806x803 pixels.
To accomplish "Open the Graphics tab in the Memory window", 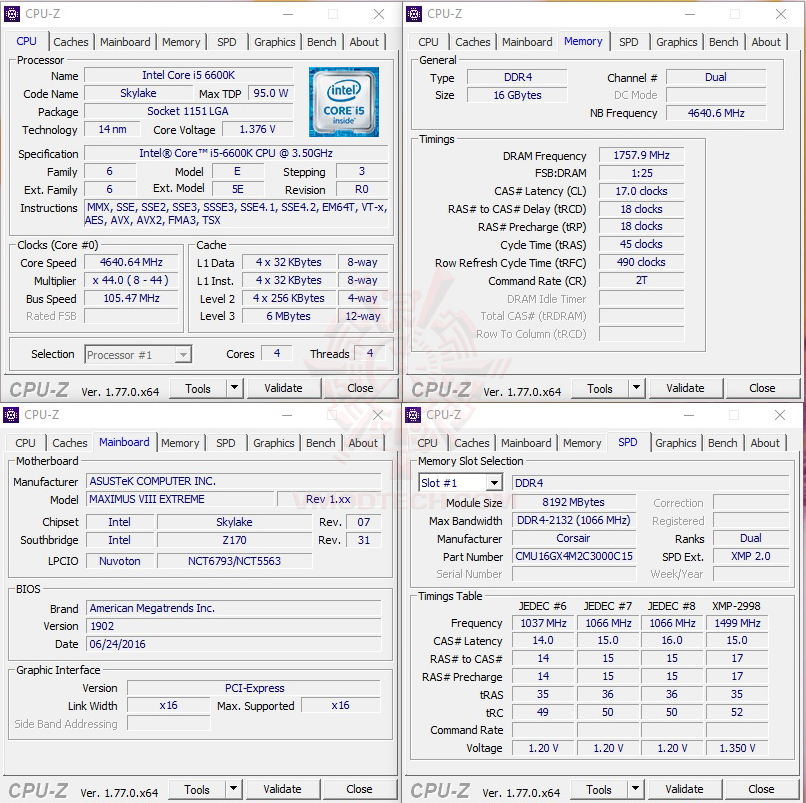I will pos(677,42).
